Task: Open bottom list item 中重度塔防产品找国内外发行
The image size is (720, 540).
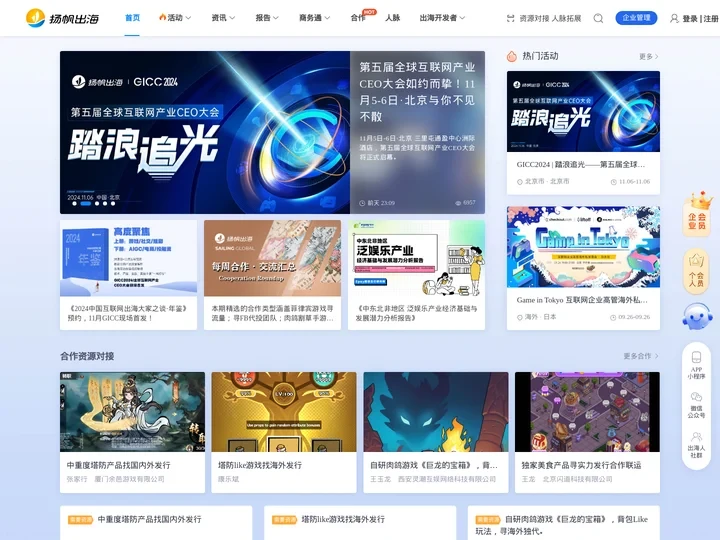Action: click(x=149, y=519)
